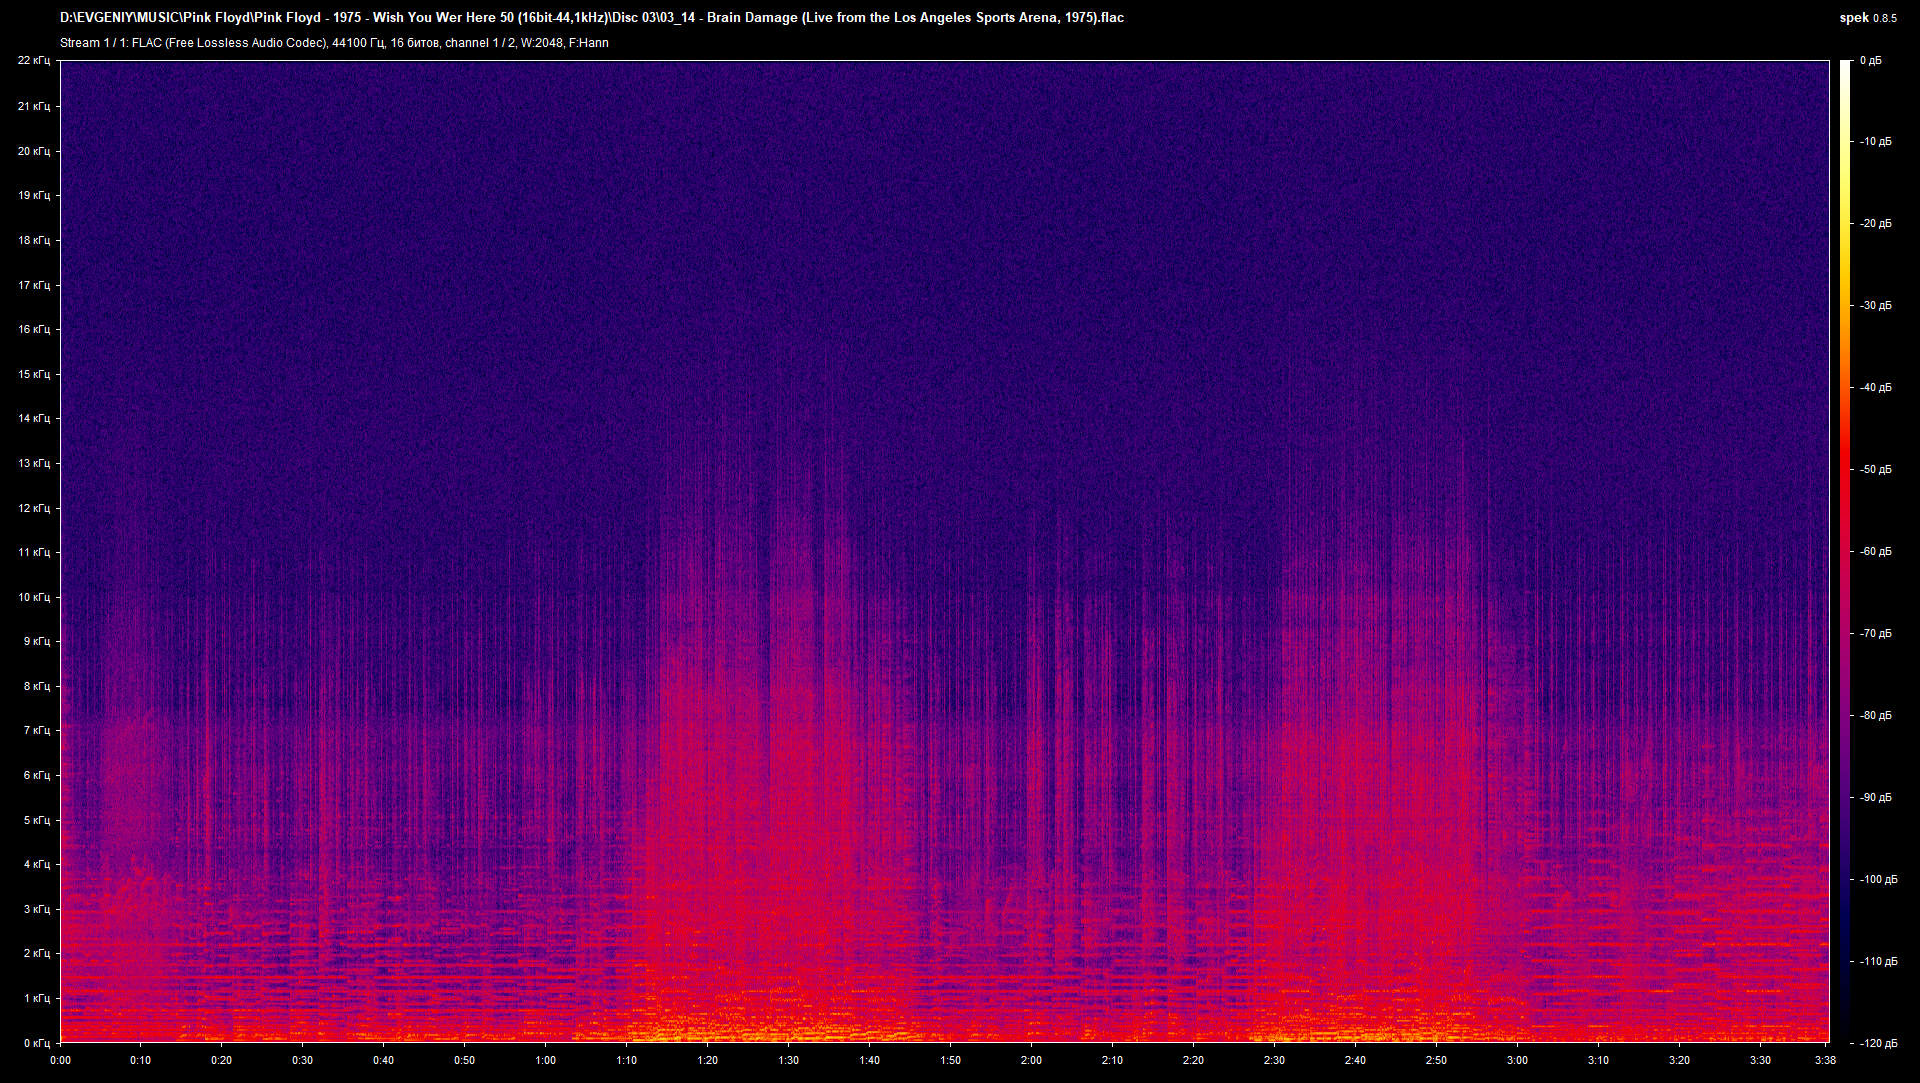Click the 0 кГц frequency axis label
This screenshot has height=1083, width=1920.
(37, 1042)
